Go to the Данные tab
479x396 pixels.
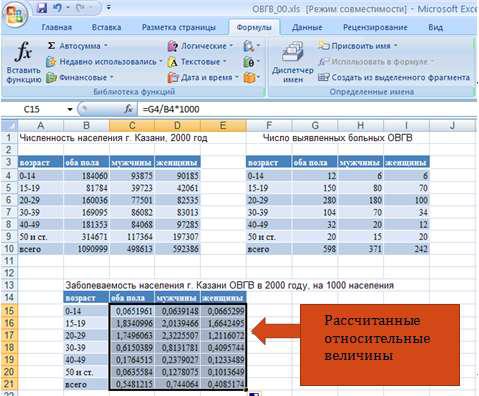point(307,27)
